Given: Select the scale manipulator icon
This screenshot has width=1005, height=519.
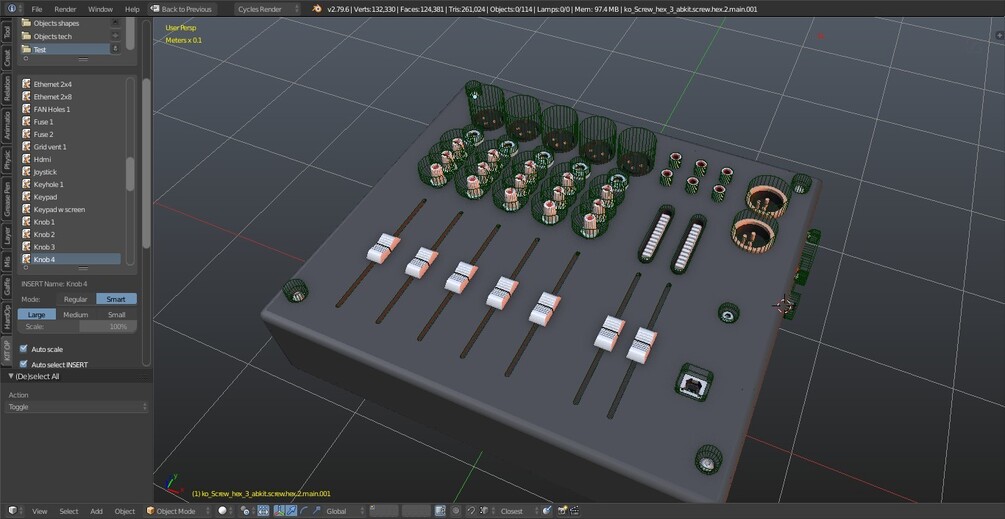Looking at the screenshot, I should (x=316, y=511).
